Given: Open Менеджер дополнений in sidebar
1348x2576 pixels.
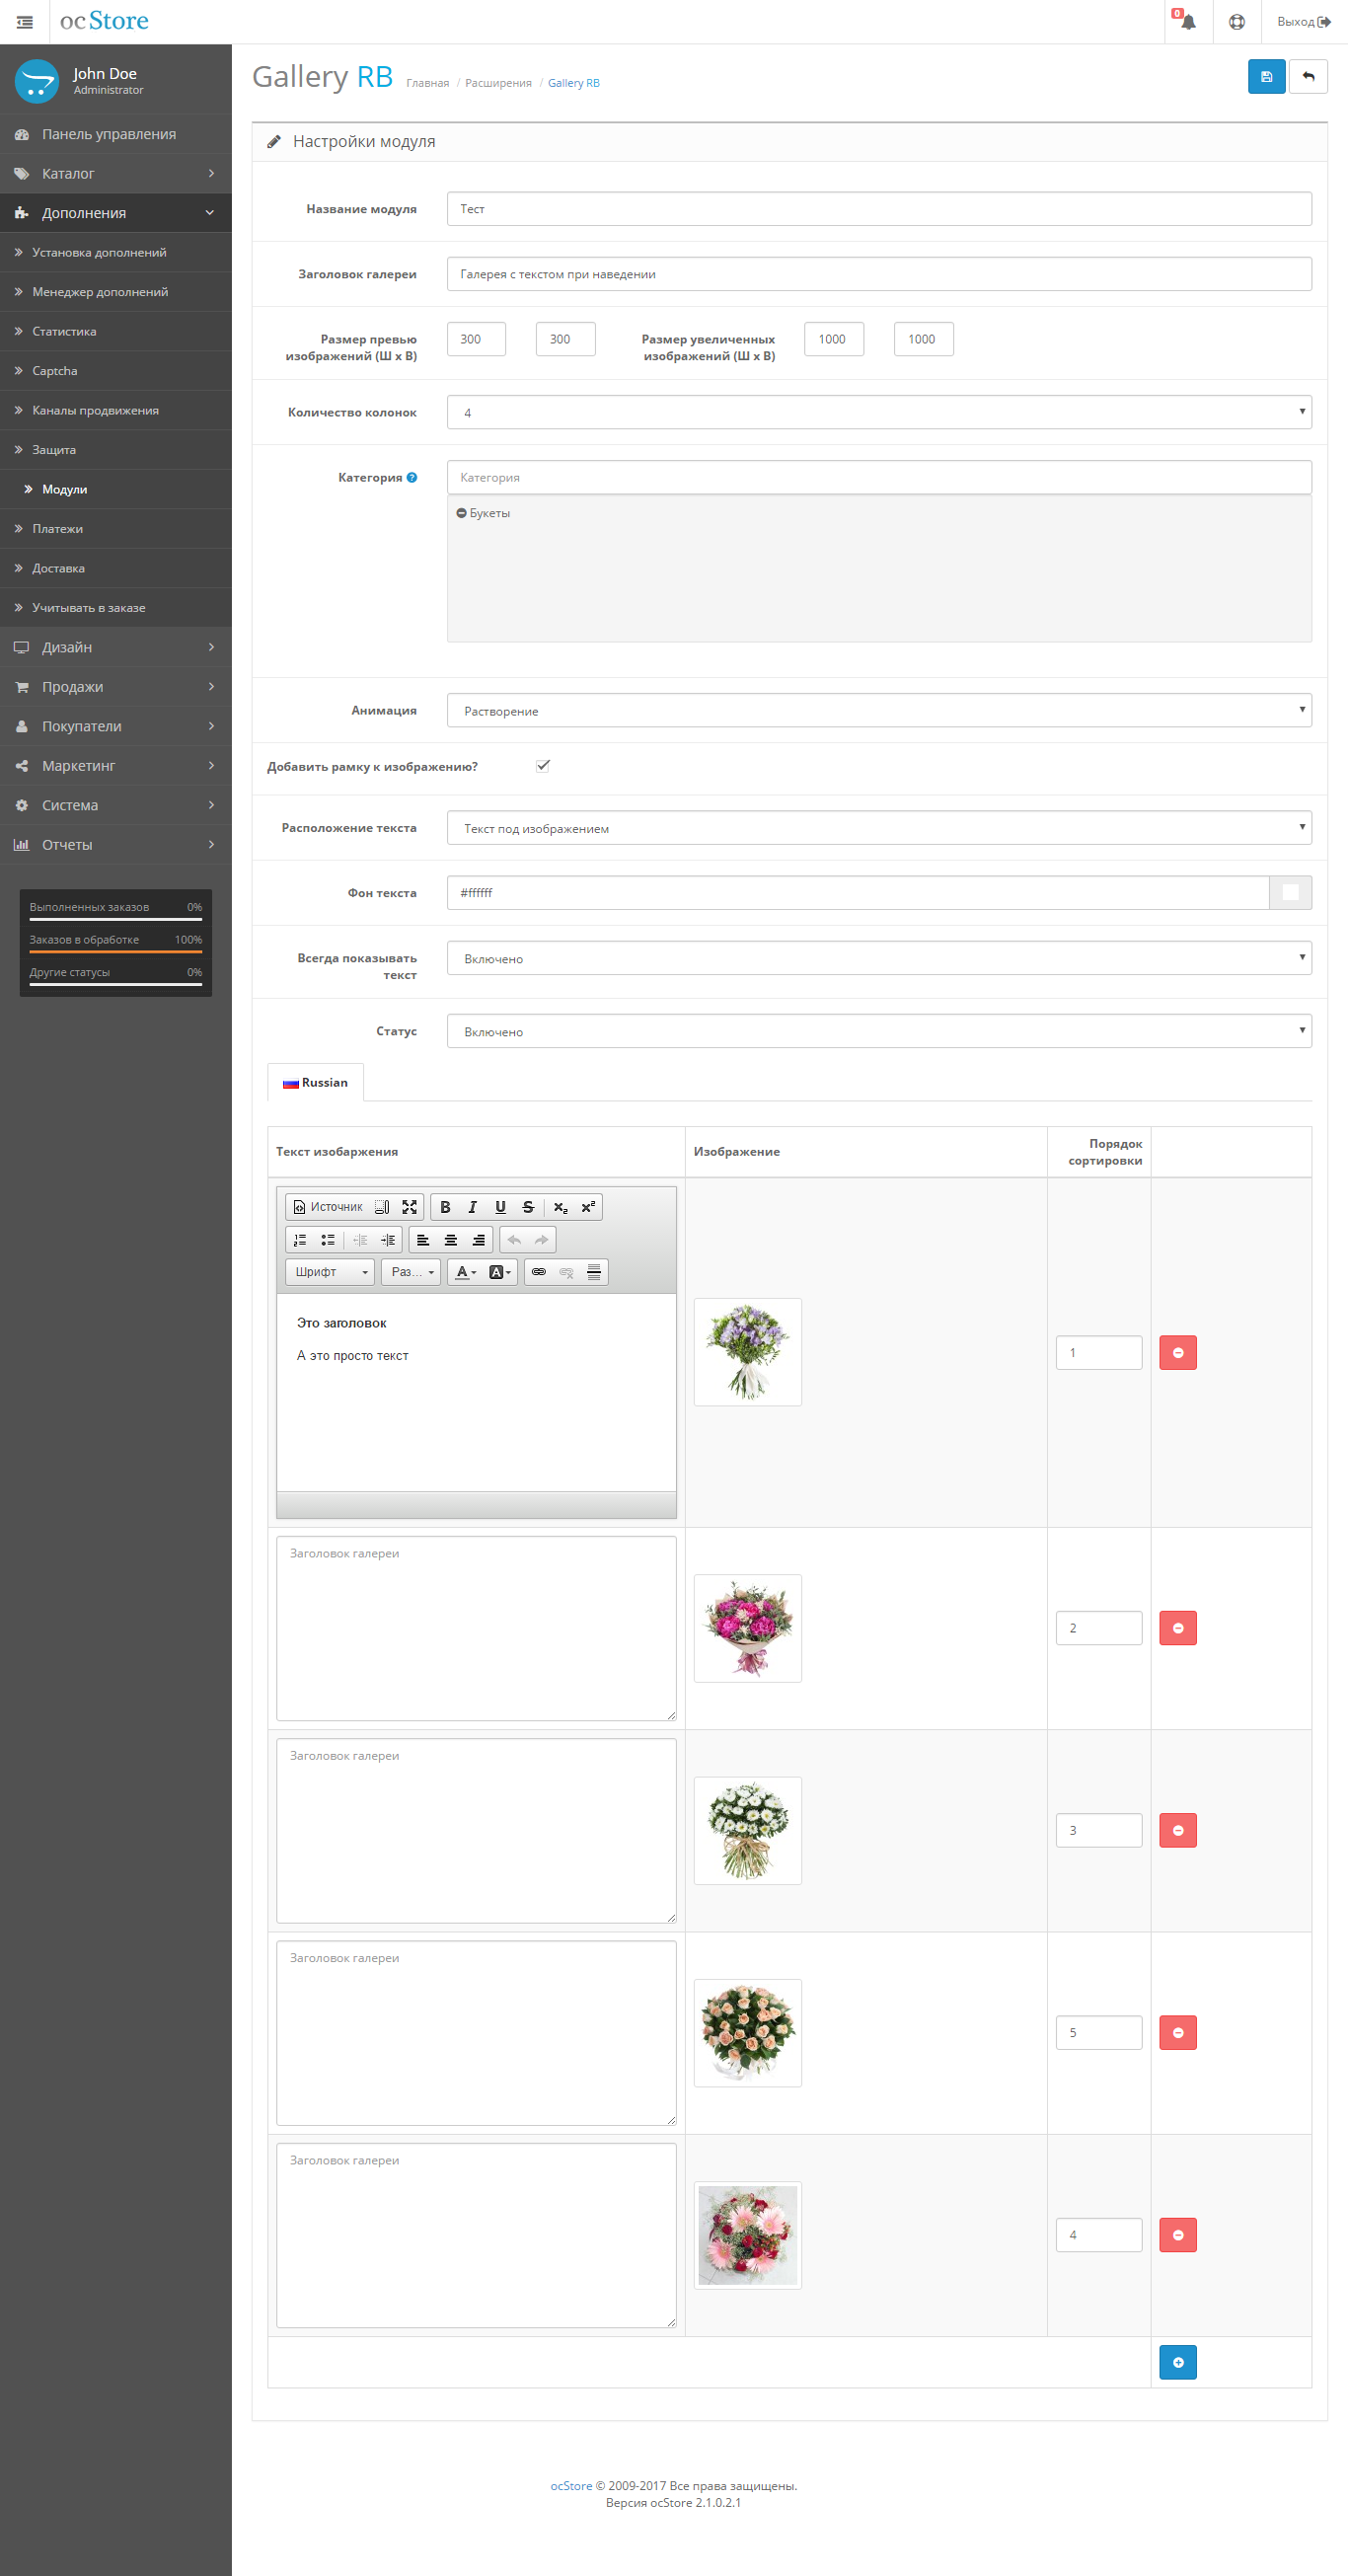Looking at the screenshot, I should click(x=116, y=292).
